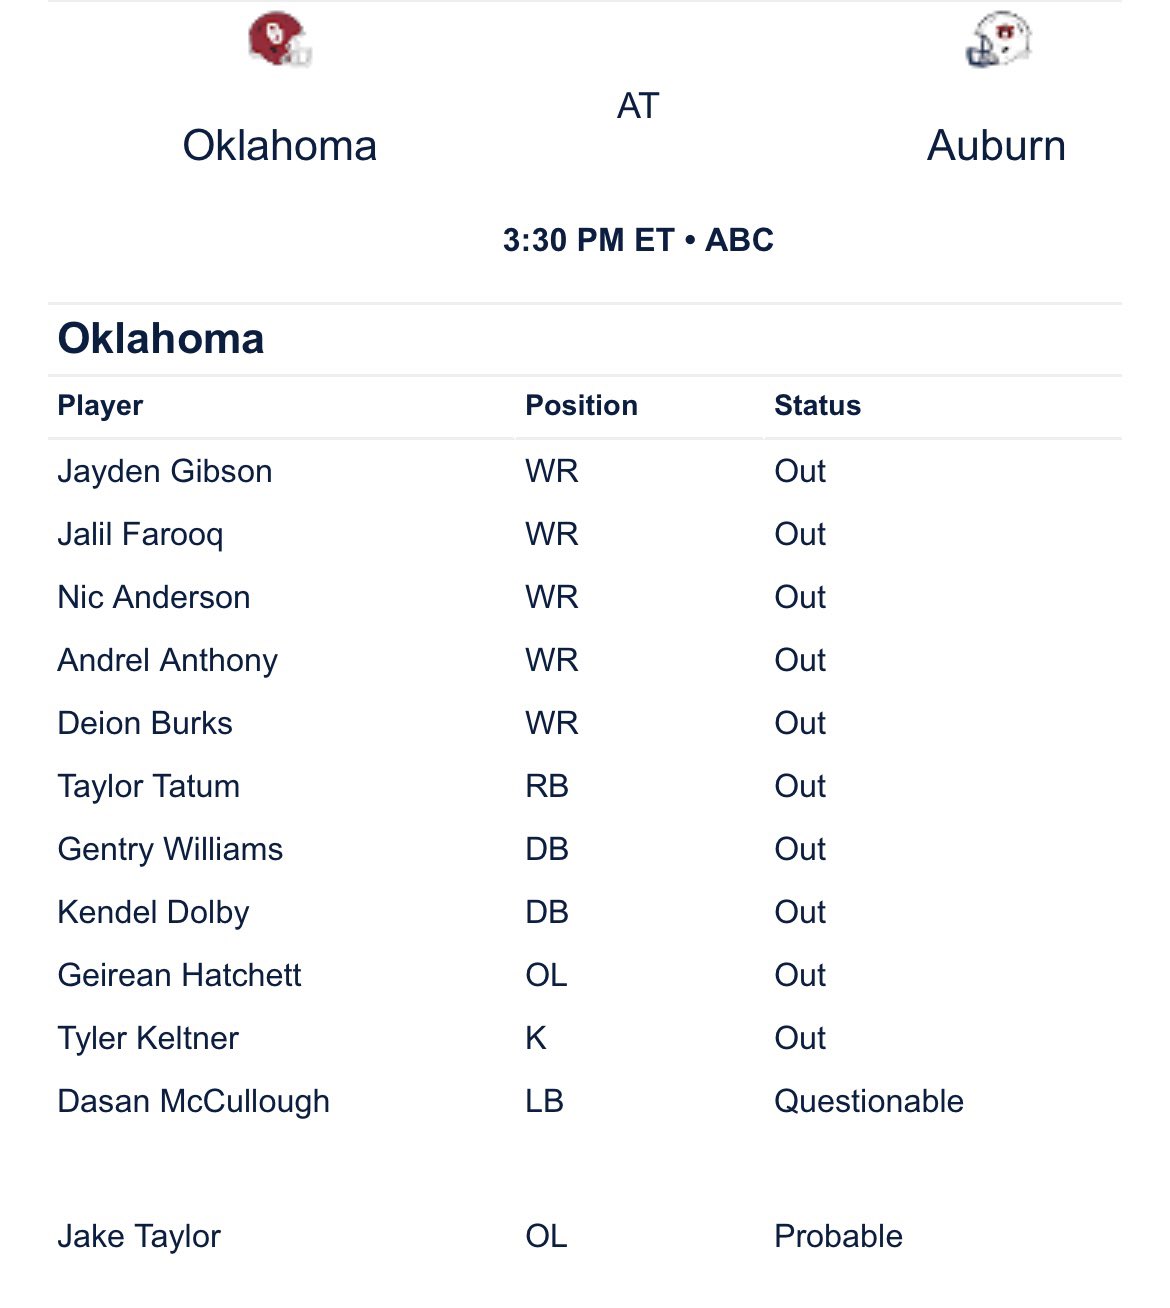This screenshot has width=1170, height=1308.
Task: Select the Status column header
Action: 817,405
